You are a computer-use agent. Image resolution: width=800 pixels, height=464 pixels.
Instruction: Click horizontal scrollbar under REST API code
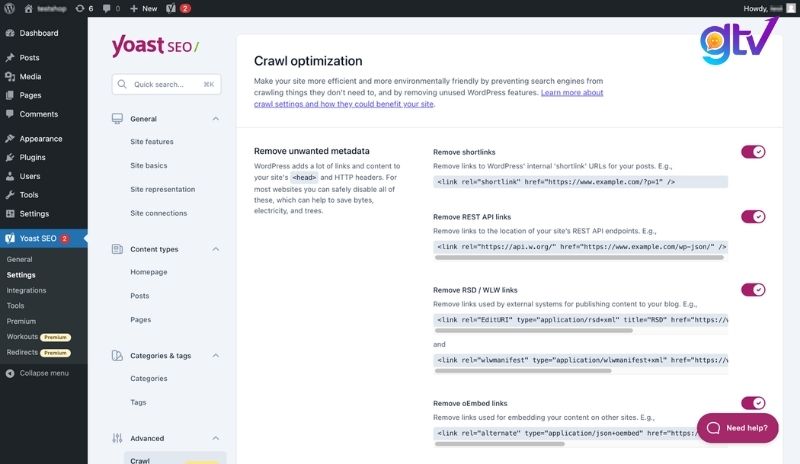coord(579,258)
